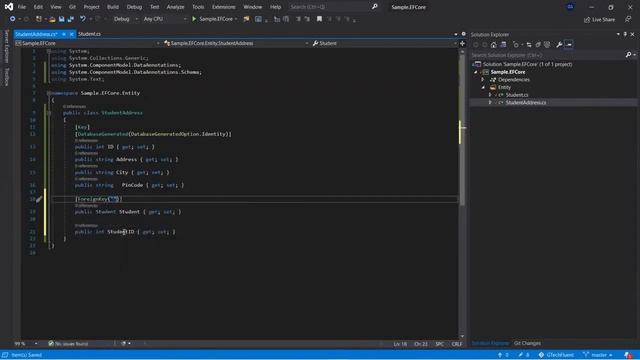Click the Search Solution Explorer field
This screenshot has width=640, height=360.
coord(547,55)
